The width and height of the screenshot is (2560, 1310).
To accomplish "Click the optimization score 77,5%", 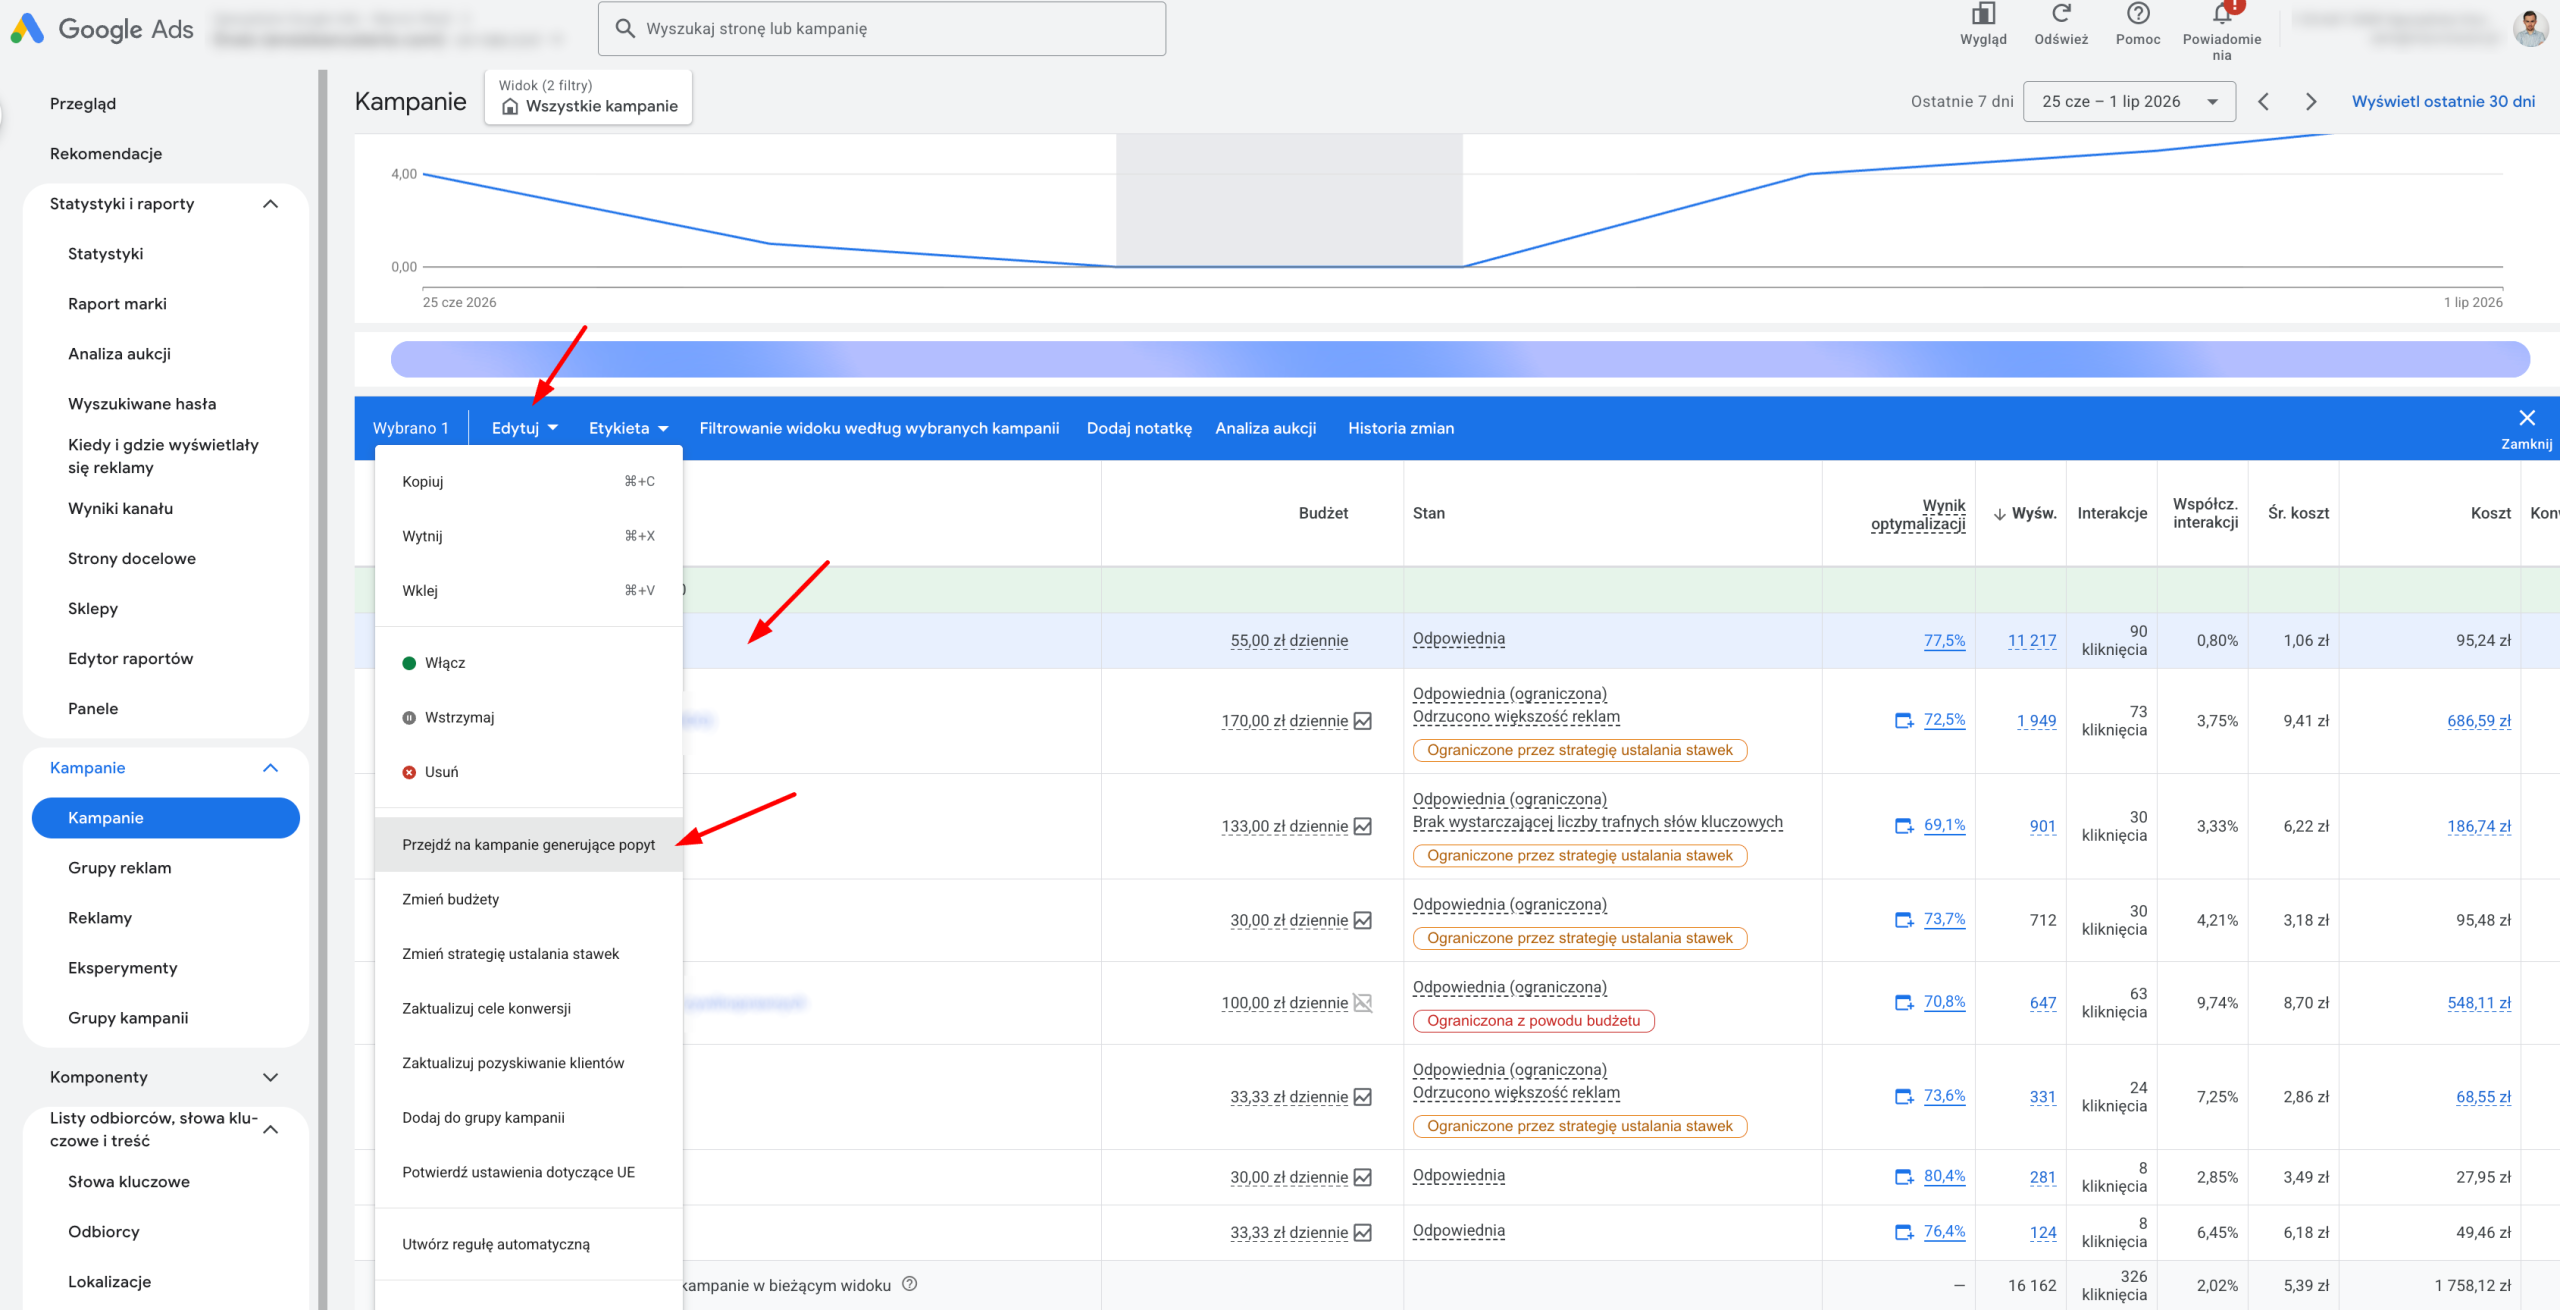I will (1944, 641).
